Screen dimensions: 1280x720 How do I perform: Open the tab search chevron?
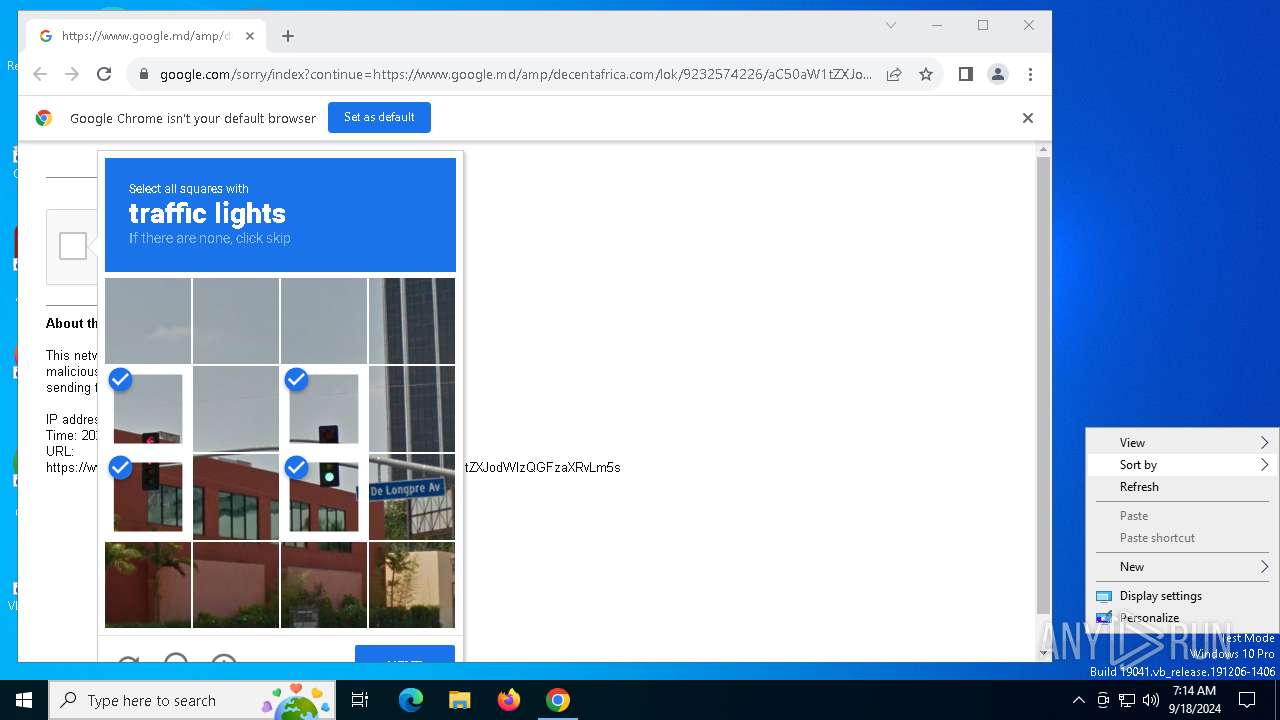(890, 25)
